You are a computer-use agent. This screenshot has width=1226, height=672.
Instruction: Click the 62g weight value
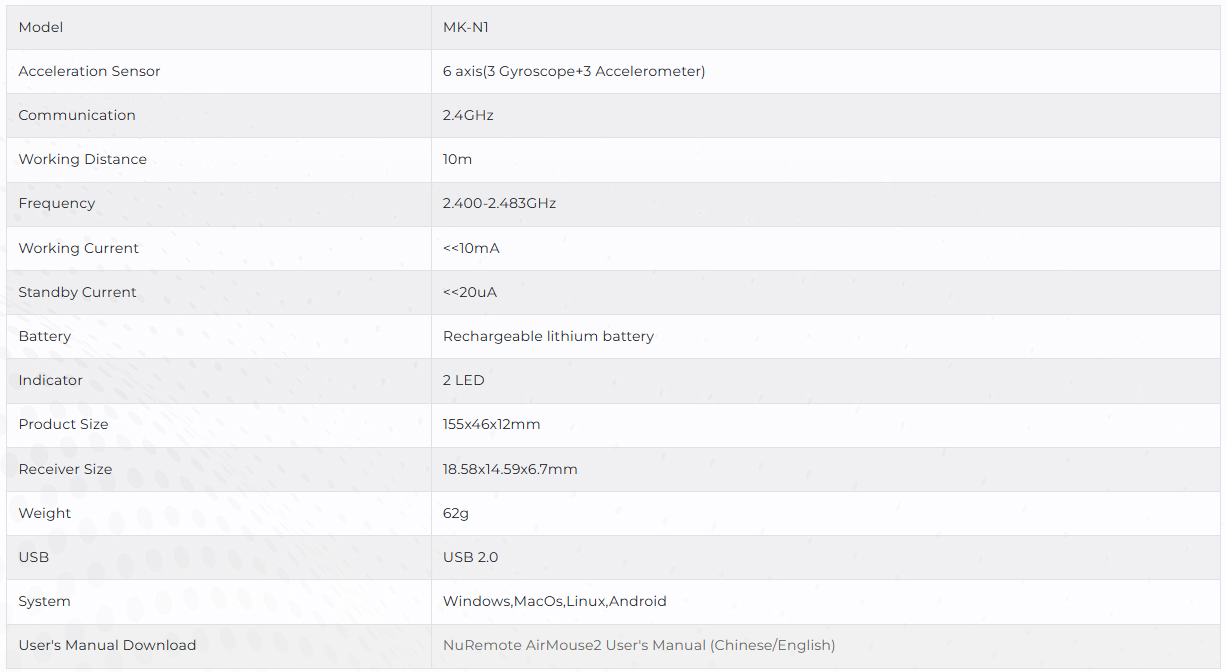pyautogui.click(x=455, y=513)
